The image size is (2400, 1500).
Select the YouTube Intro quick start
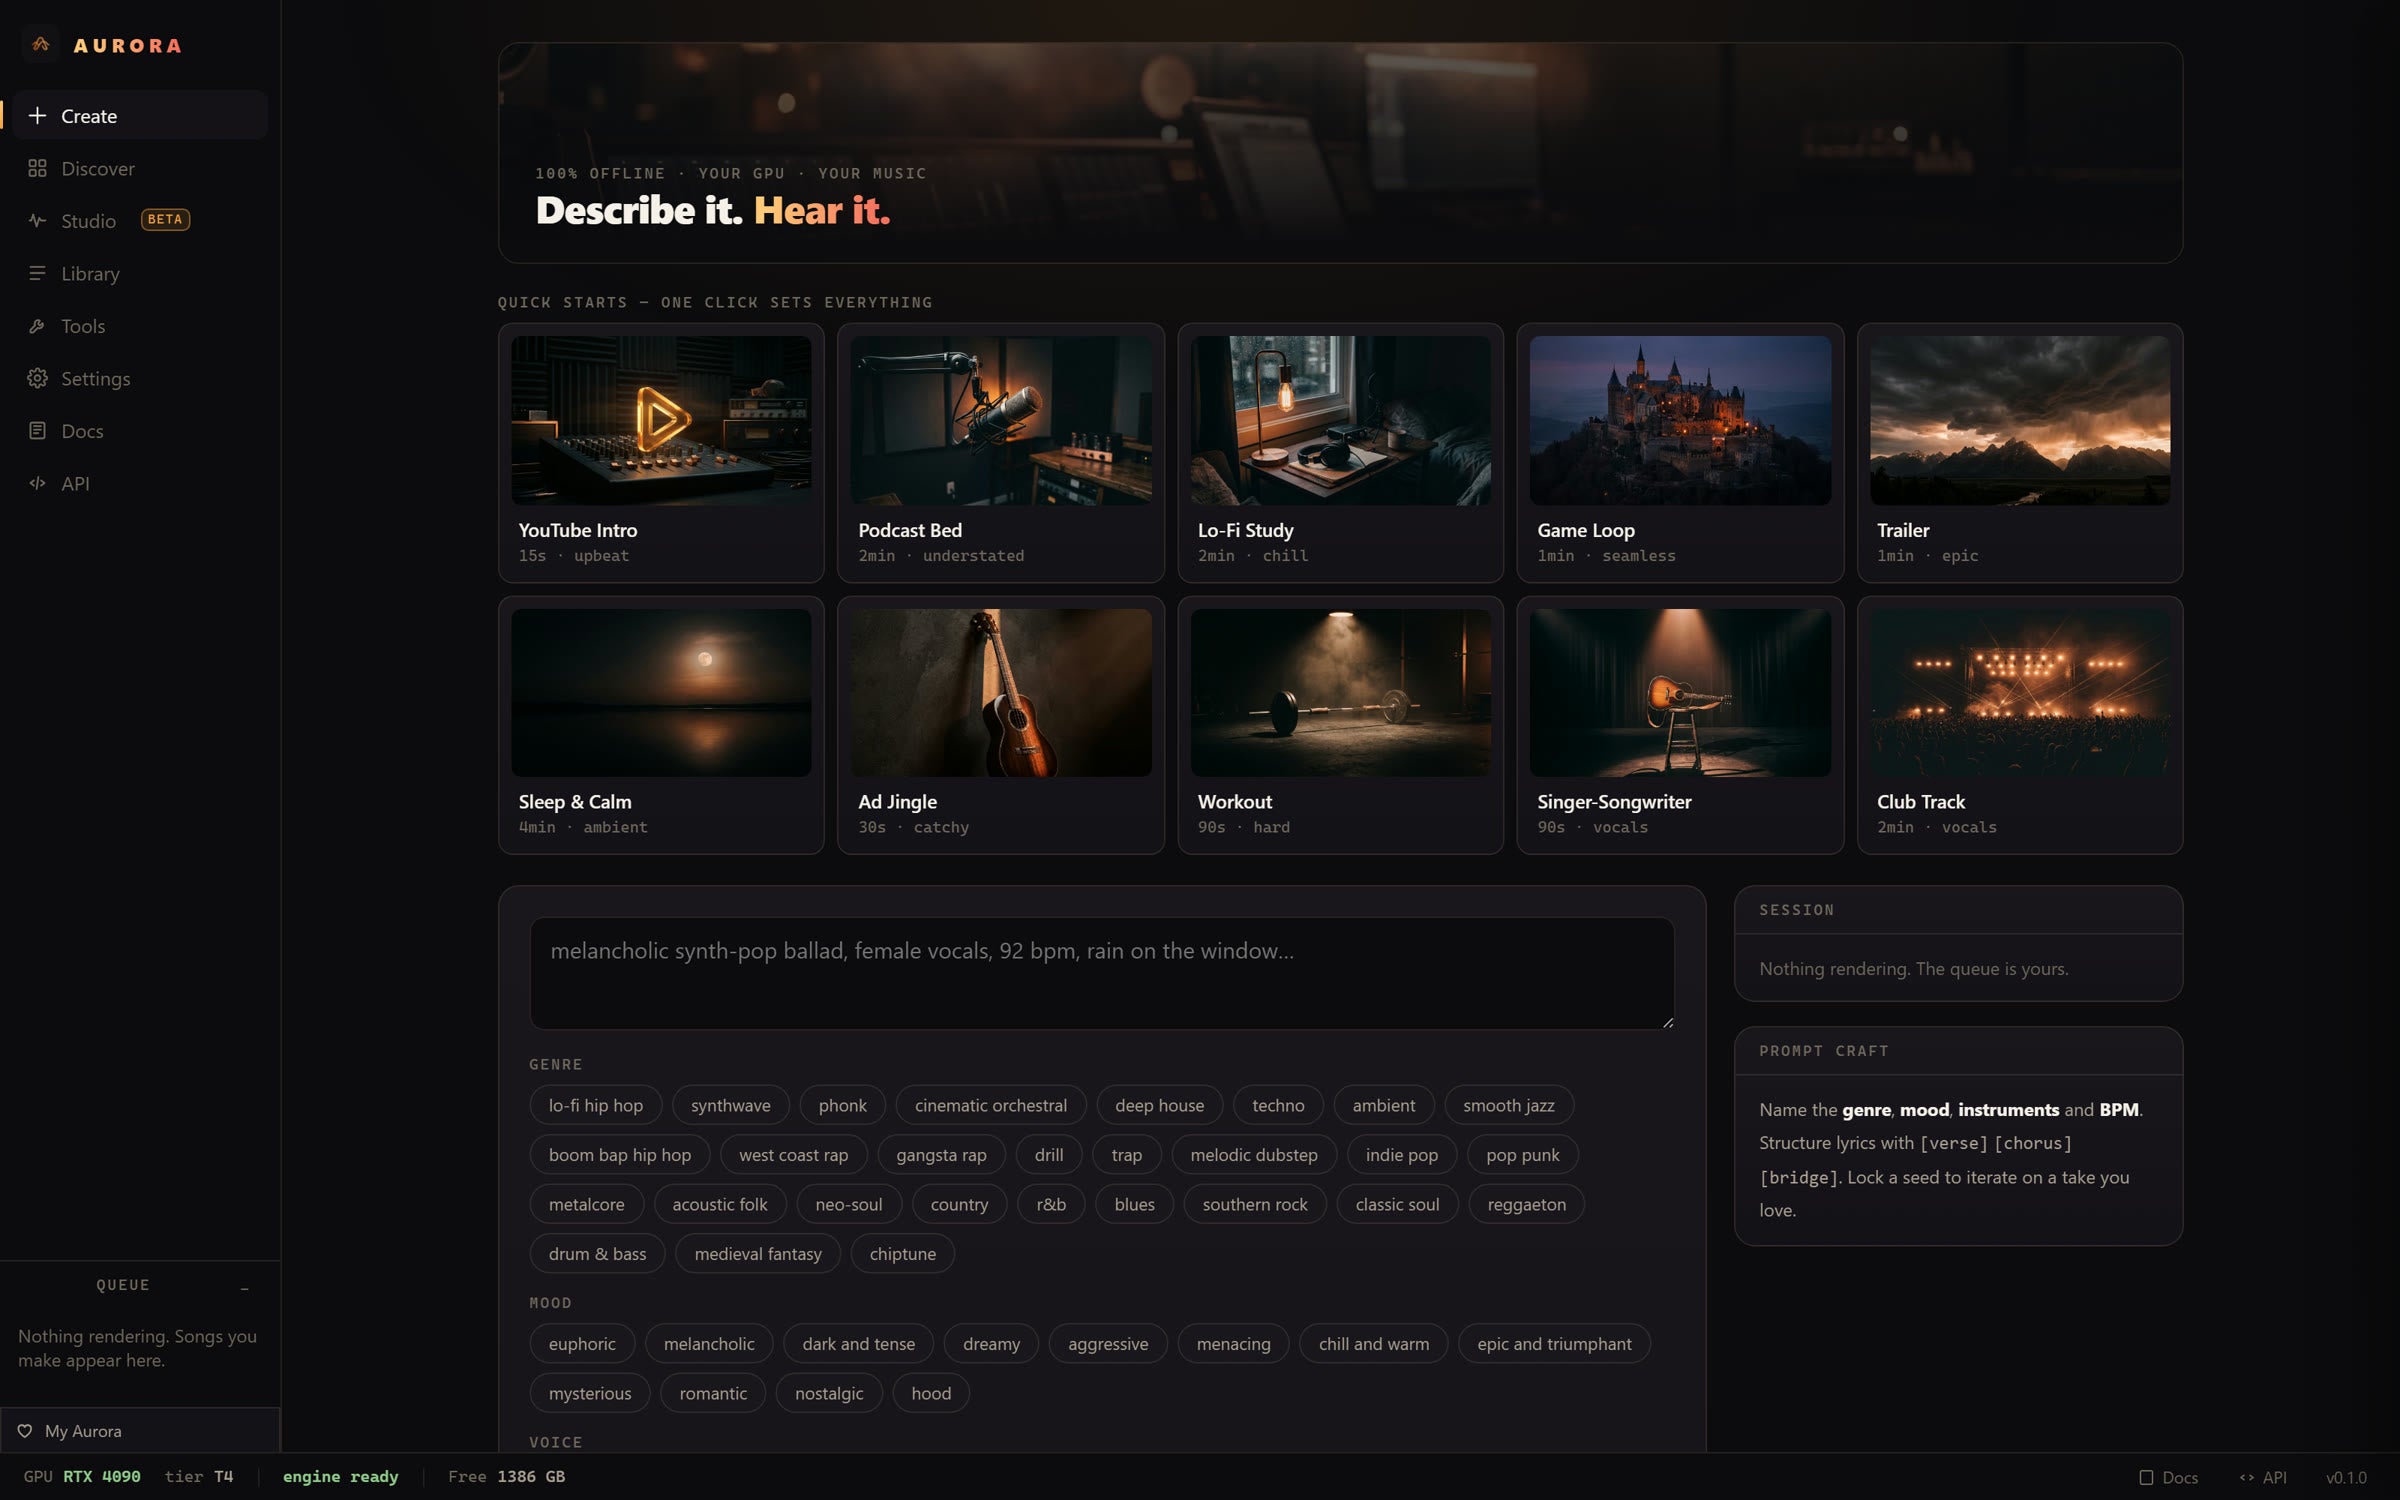pos(661,452)
